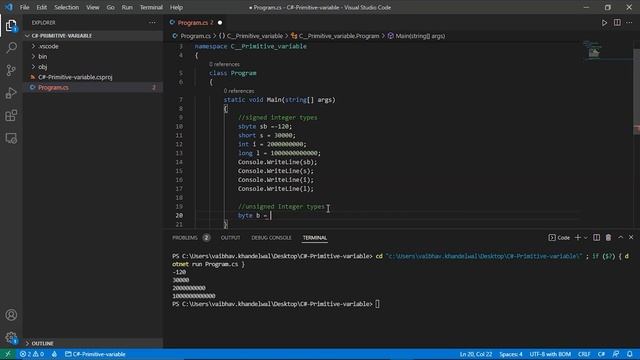The image size is (640, 360).
Task: Open remote window indicator in status bar
Action: coord(8,354)
